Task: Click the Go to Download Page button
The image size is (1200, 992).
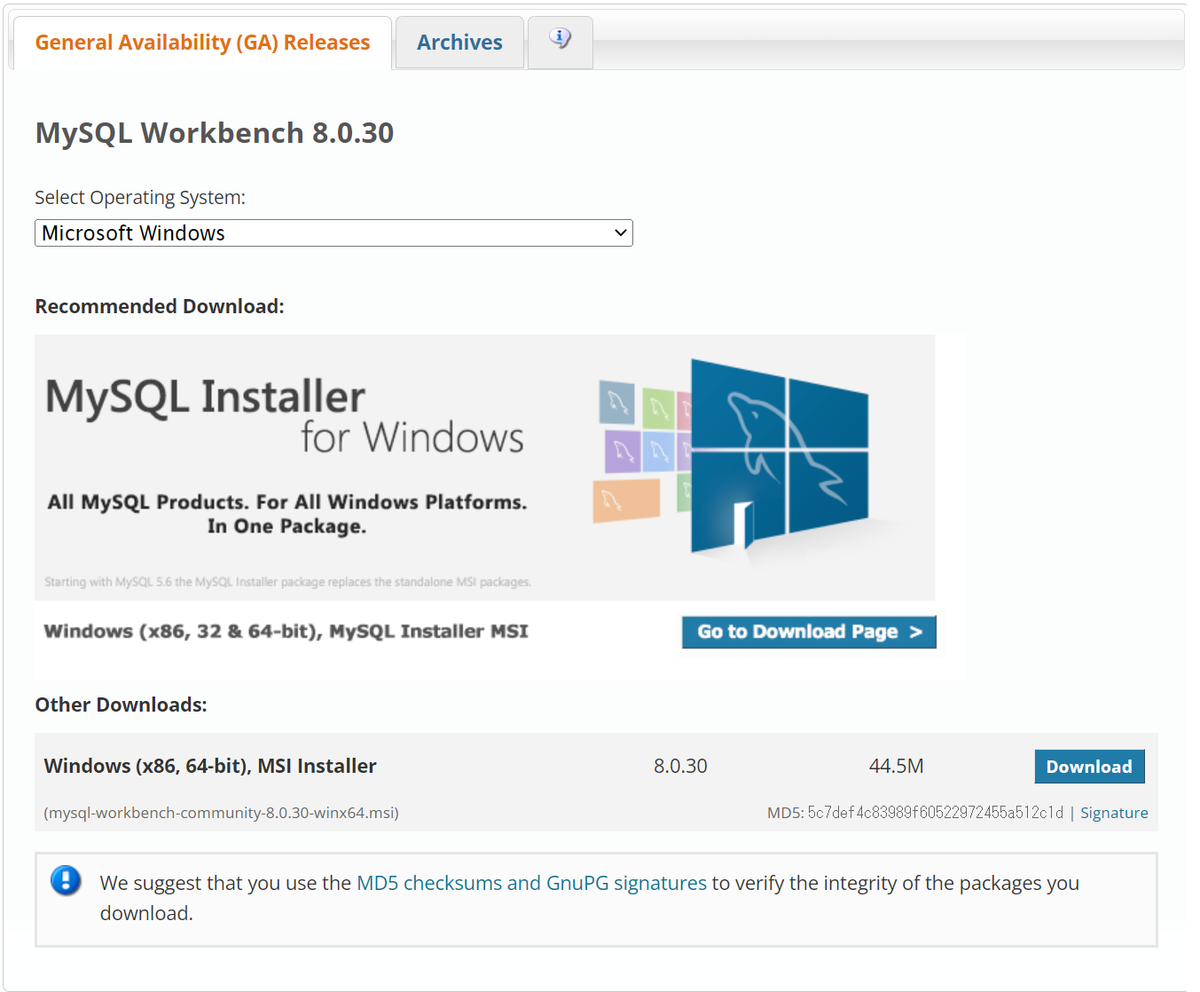Action: click(x=809, y=632)
